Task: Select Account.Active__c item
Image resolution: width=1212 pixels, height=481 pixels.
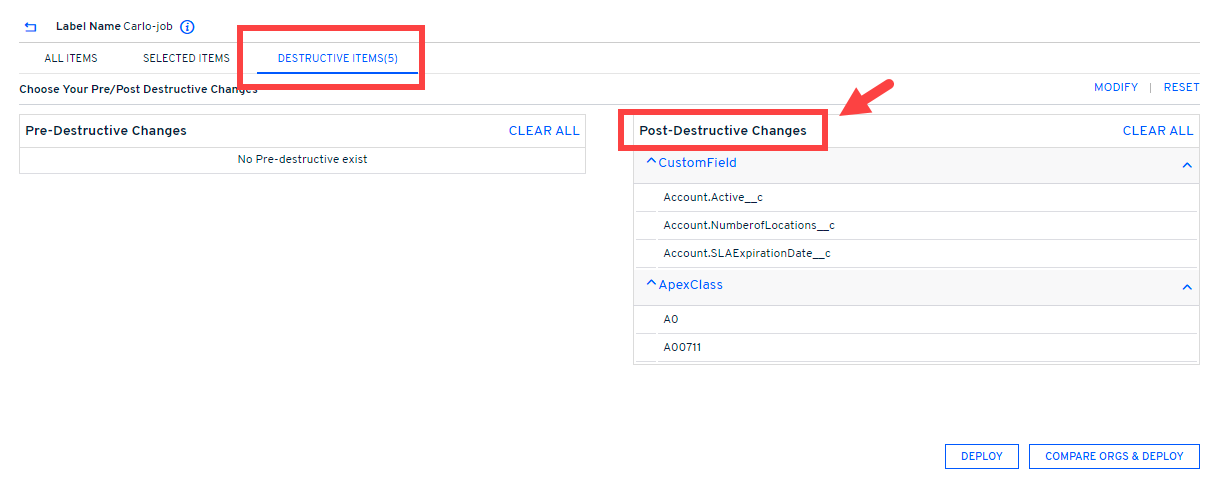Action: [713, 198]
